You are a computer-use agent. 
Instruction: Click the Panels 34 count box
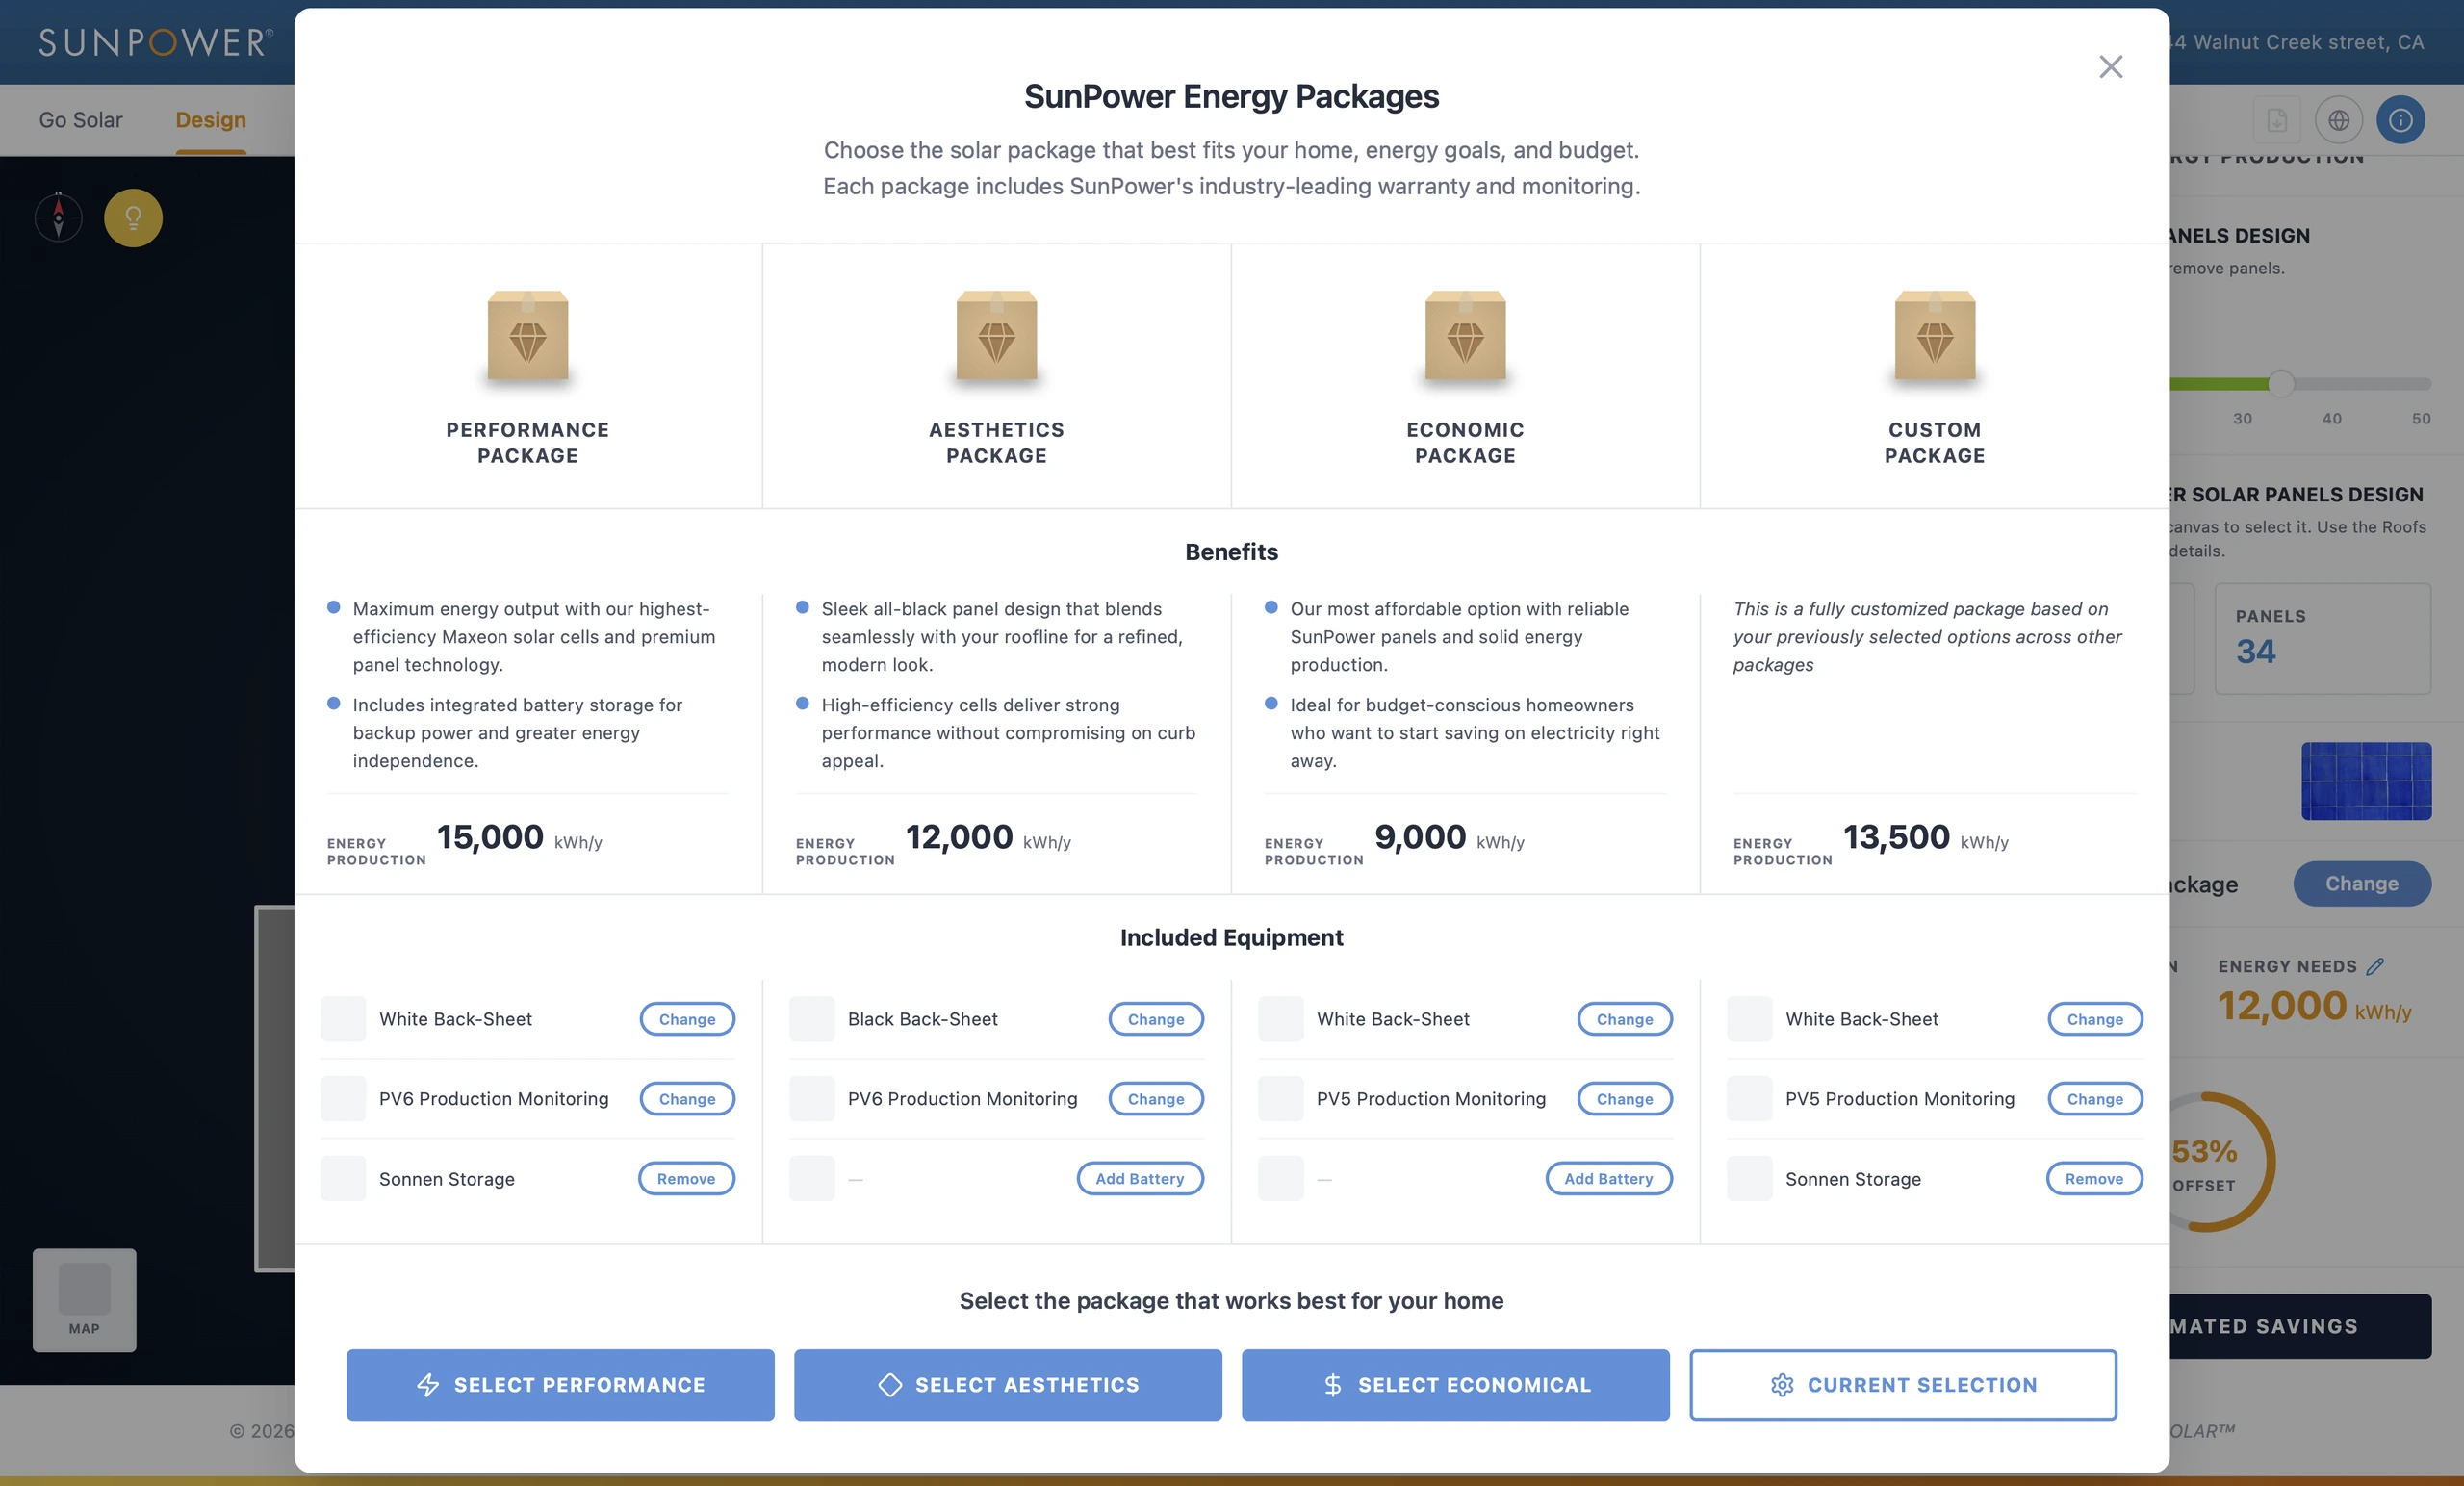(x=2322, y=638)
